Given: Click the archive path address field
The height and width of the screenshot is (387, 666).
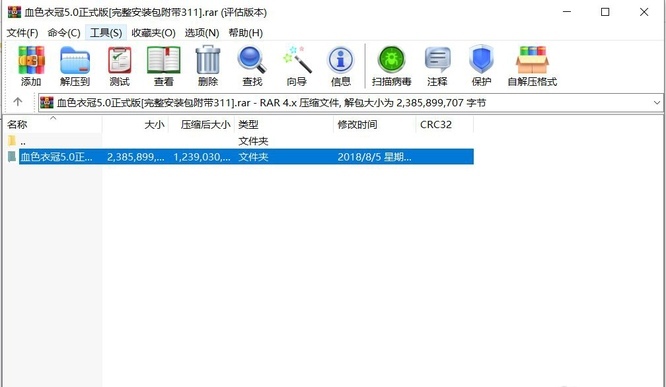Looking at the screenshot, I should pyautogui.click(x=350, y=103).
